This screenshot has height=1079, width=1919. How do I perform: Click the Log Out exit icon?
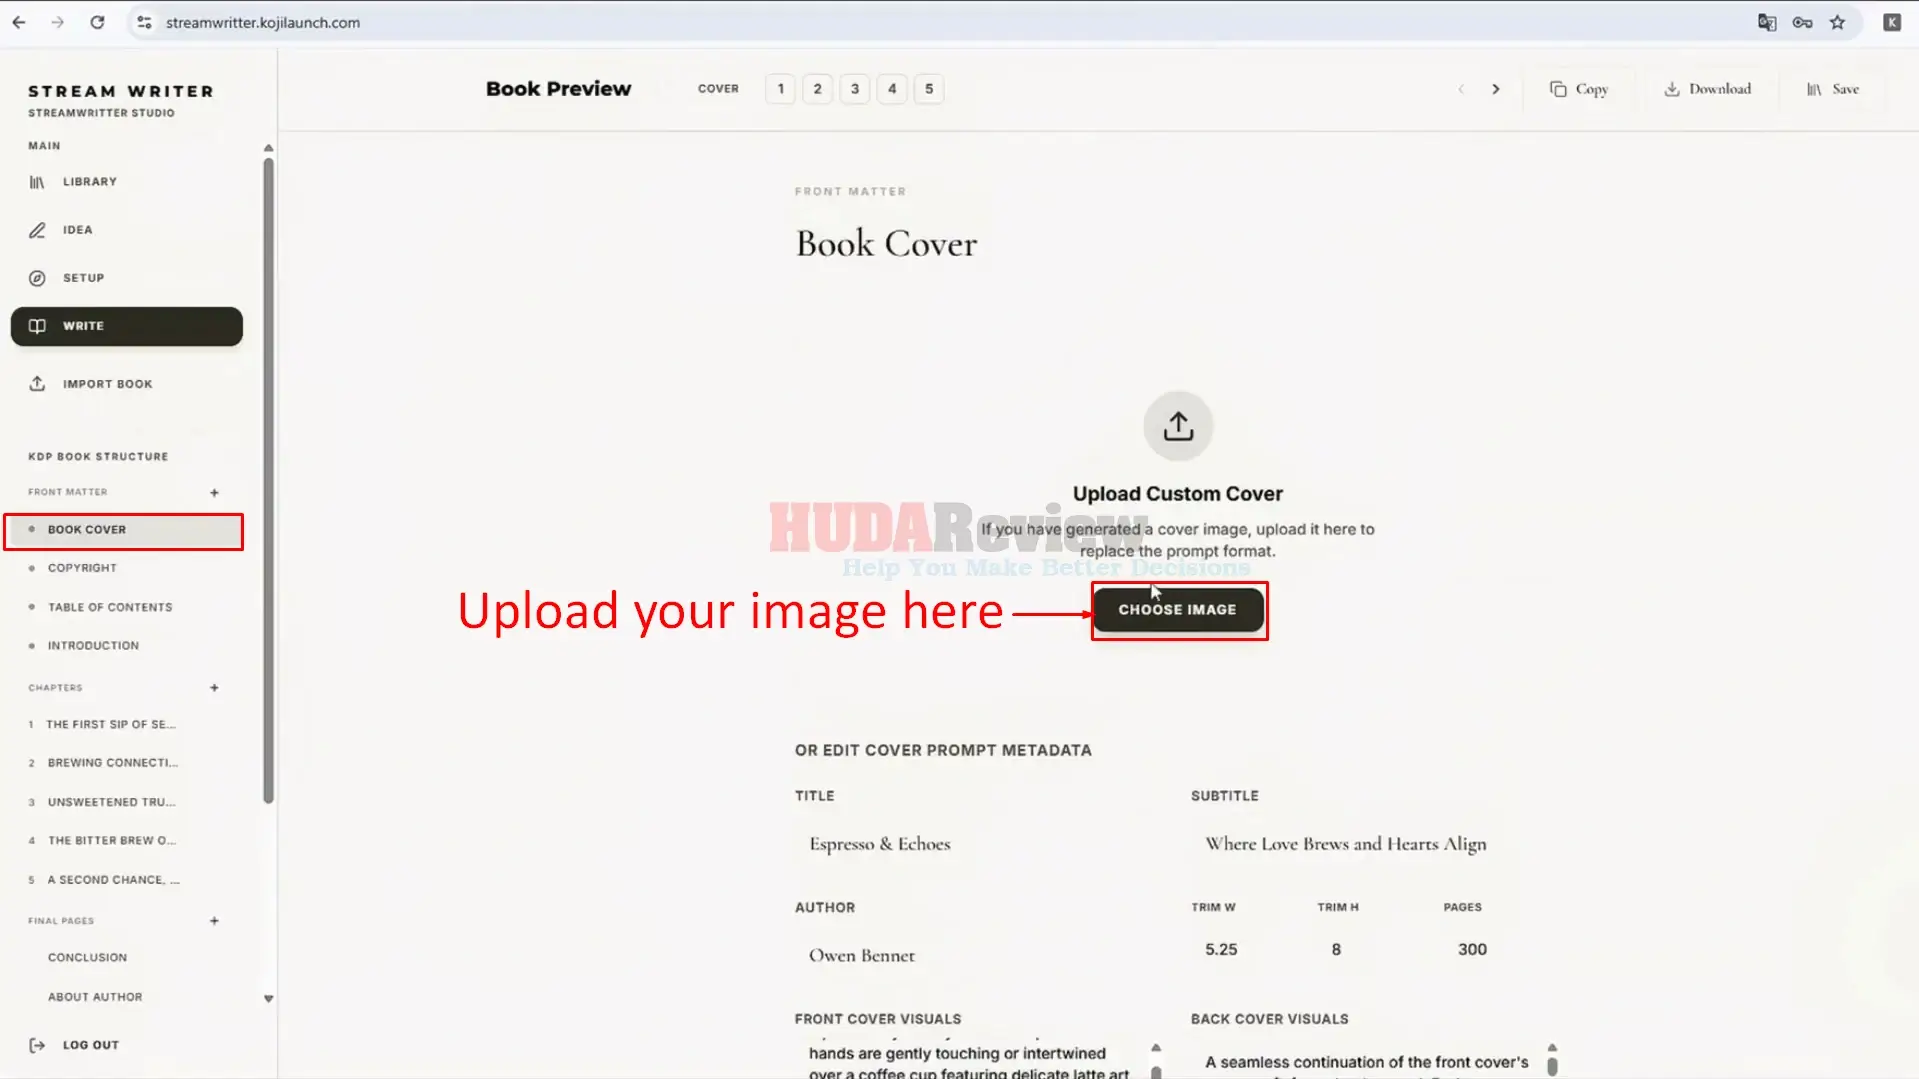tap(37, 1045)
